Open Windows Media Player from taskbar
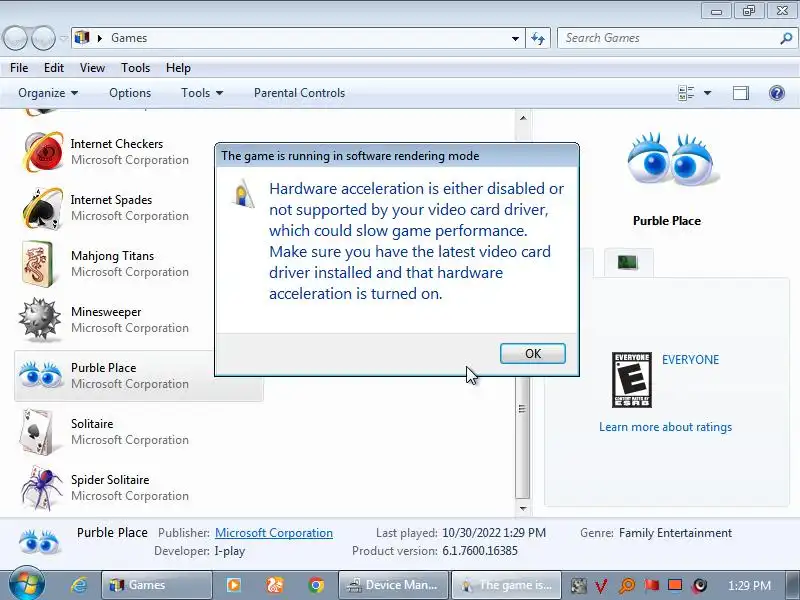 [234, 585]
